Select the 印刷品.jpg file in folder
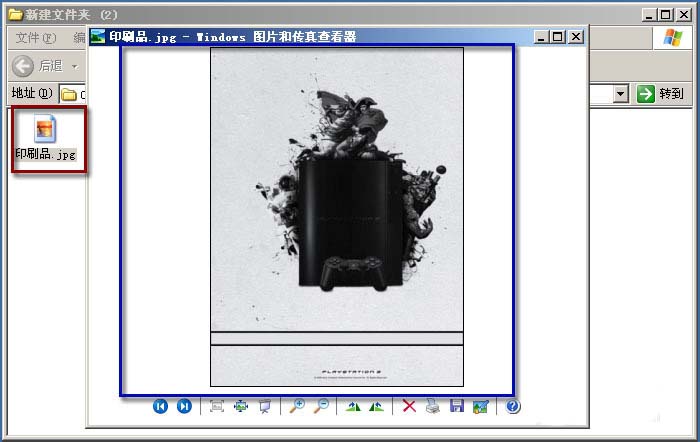Screen dimensions: 700x442 [46, 138]
